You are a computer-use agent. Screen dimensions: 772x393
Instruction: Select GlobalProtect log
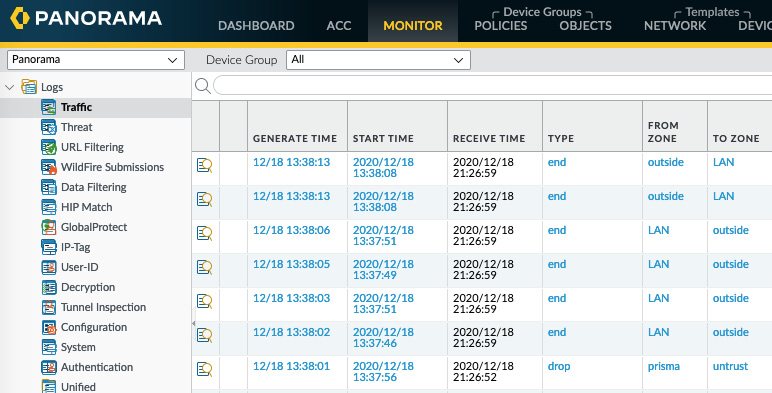pyautogui.click(x=94, y=227)
